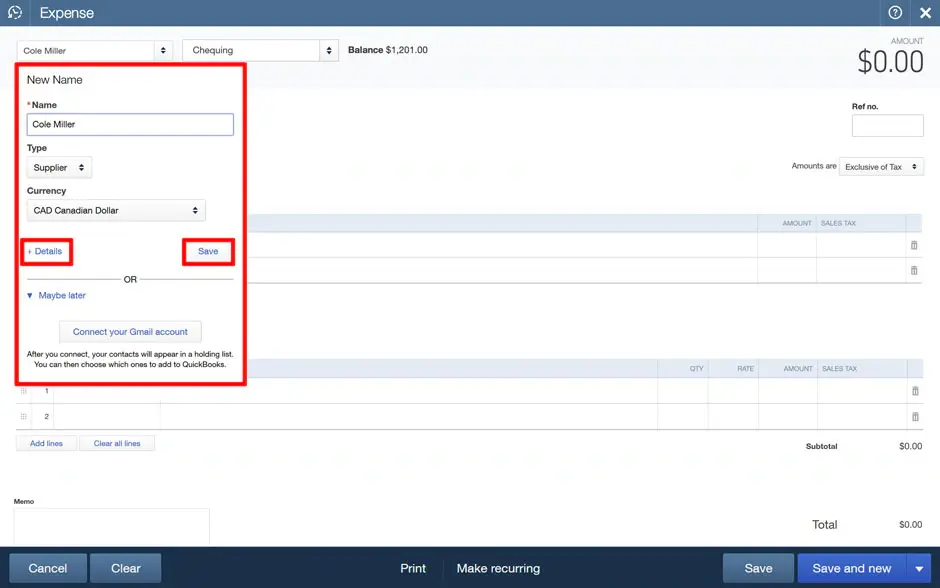Click the Total $0.00 value
The image size is (940, 588).
tap(911, 524)
